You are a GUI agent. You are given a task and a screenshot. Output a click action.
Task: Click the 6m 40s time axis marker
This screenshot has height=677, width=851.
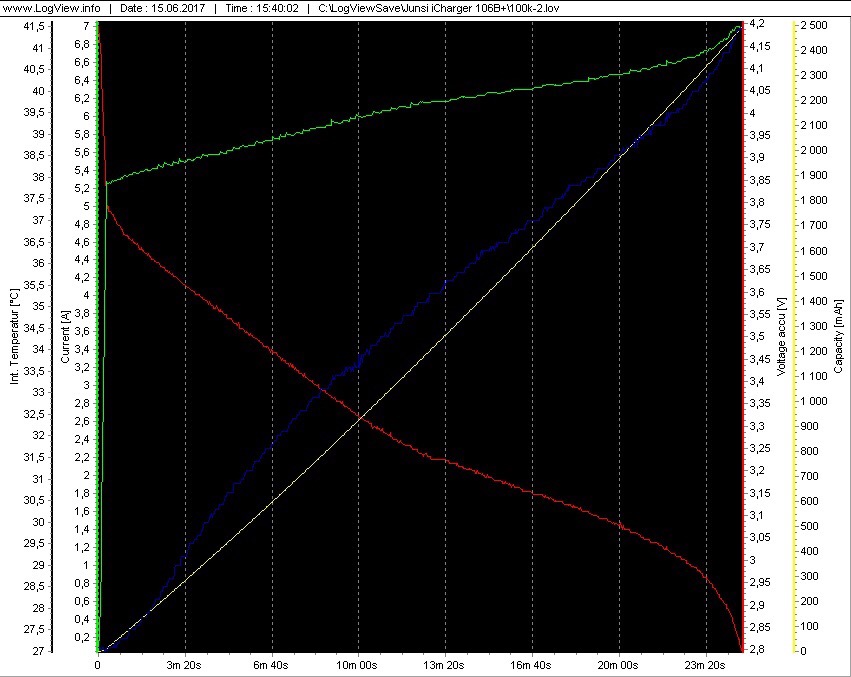(272, 664)
